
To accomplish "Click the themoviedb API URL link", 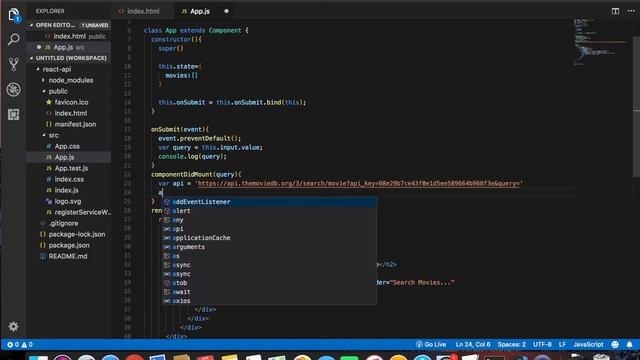I will (358, 183).
